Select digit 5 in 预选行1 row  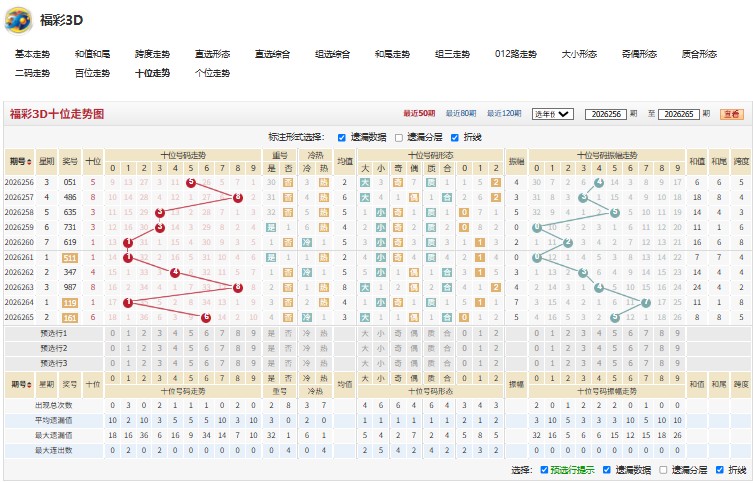click(x=191, y=333)
